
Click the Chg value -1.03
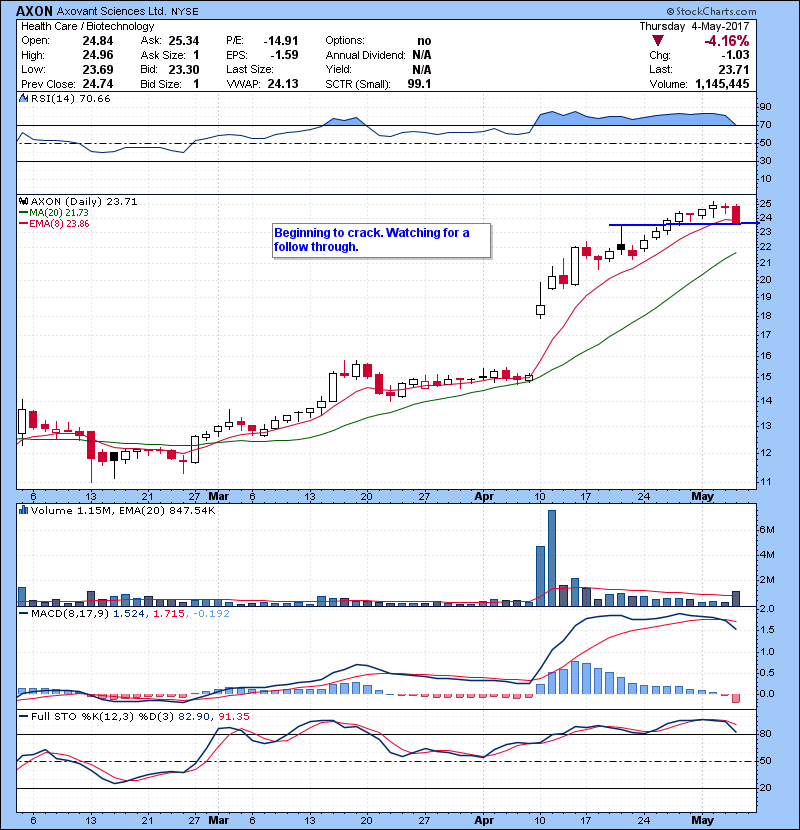click(x=735, y=55)
